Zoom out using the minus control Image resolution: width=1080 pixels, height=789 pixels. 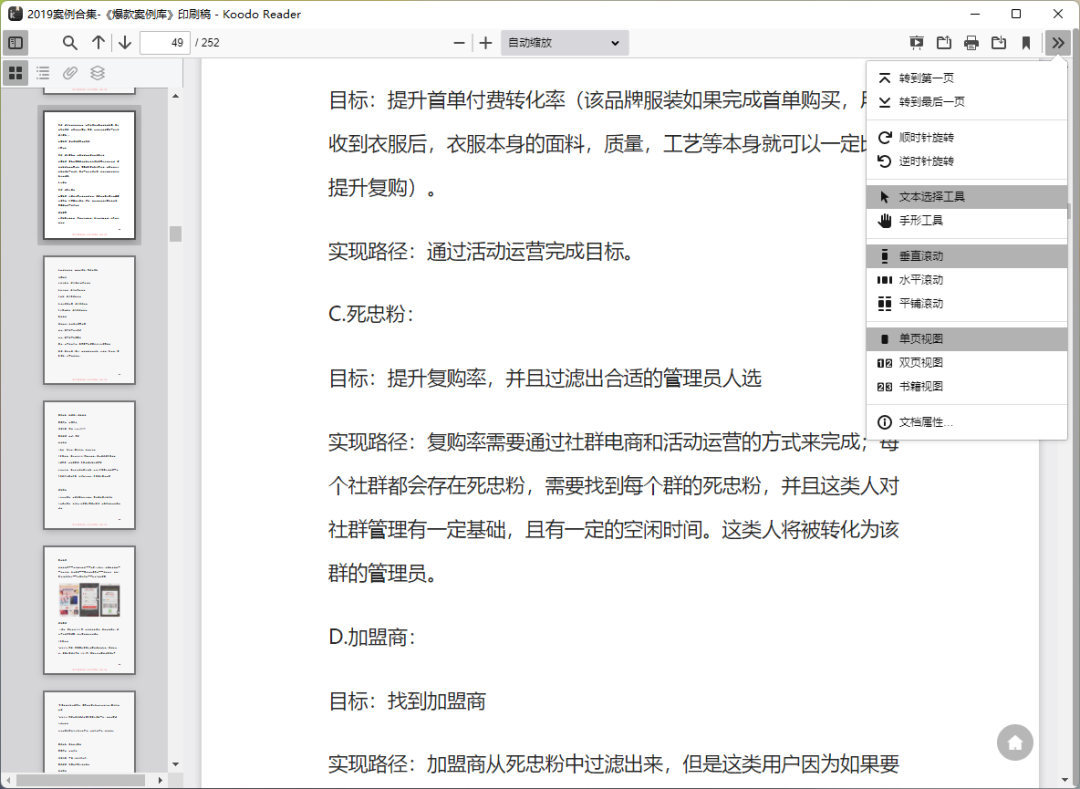pyautogui.click(x=458, y=43)
